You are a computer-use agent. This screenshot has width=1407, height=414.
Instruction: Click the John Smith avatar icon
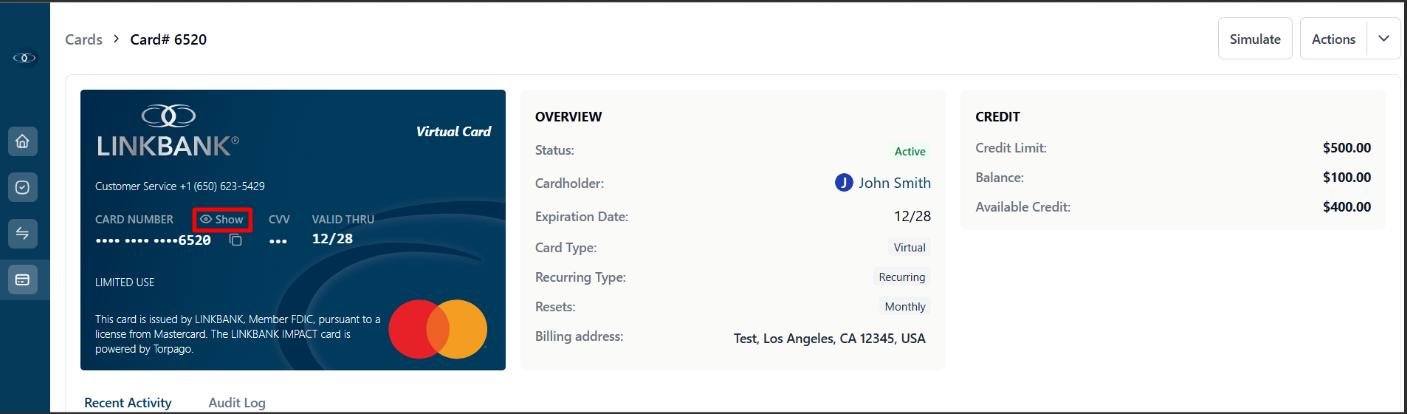click(x=843, y=183)
